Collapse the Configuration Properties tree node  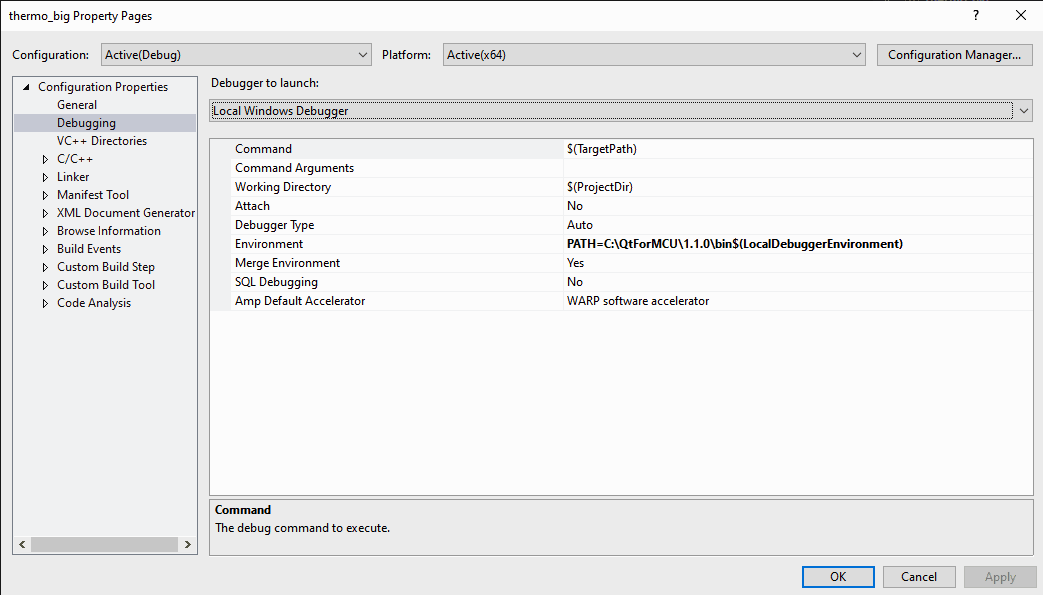26,87
